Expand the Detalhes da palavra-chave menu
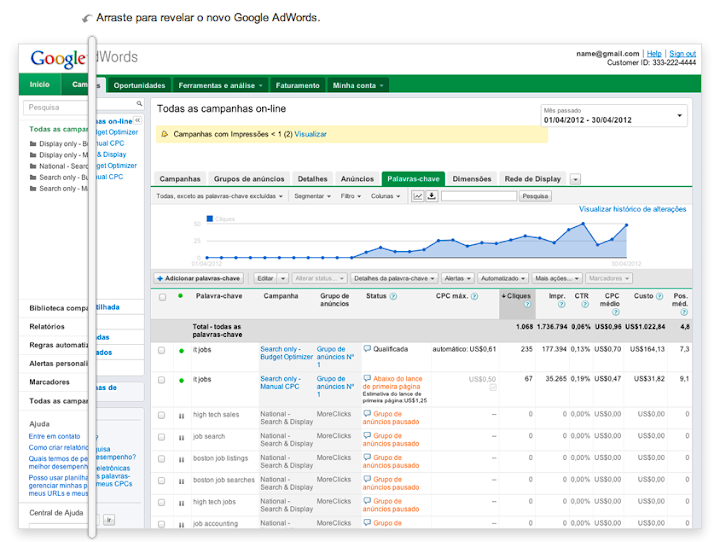 [394, 278]
